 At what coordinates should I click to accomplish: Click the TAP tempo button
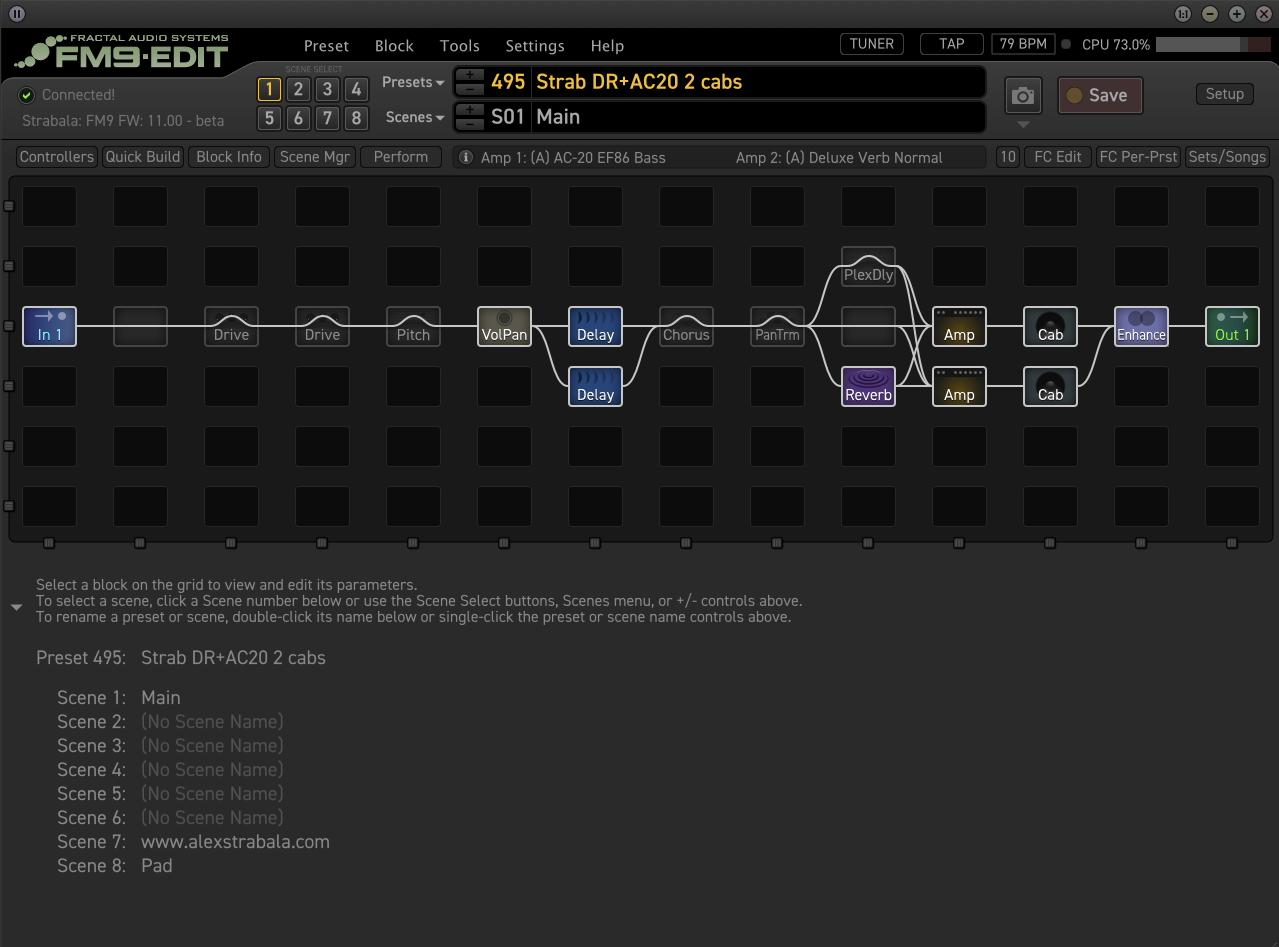click(952, 44)
